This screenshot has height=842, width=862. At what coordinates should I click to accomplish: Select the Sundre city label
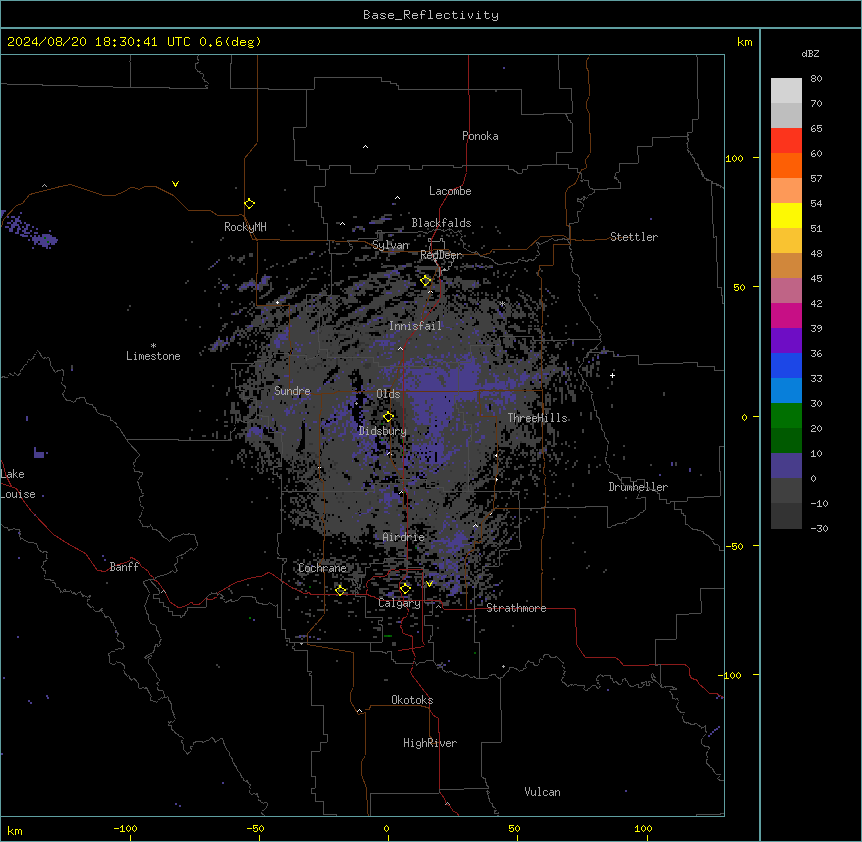click(292, 391)
